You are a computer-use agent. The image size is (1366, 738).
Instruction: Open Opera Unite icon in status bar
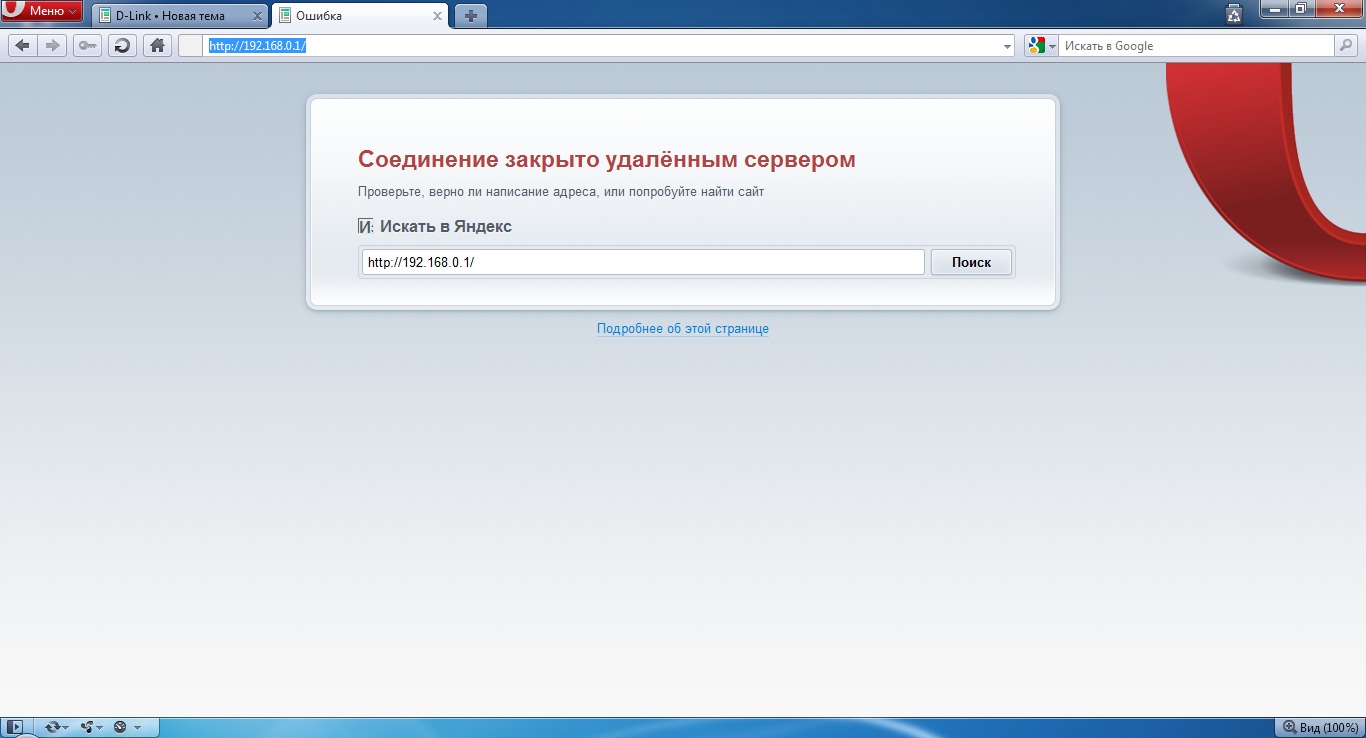tap(88, 727)
